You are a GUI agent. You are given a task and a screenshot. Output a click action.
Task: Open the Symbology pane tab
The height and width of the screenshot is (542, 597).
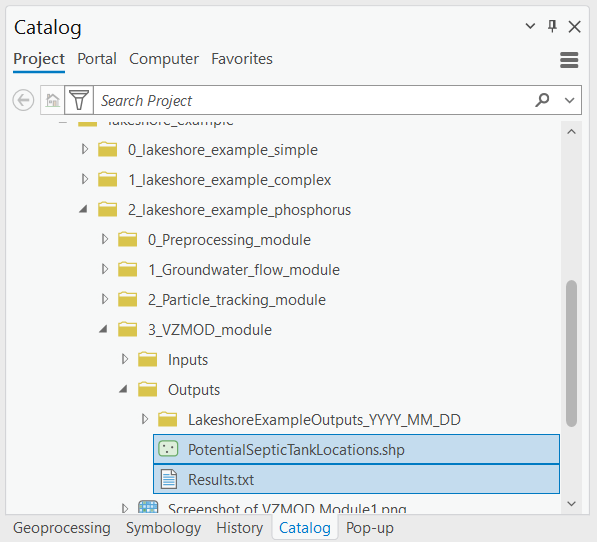163,528
